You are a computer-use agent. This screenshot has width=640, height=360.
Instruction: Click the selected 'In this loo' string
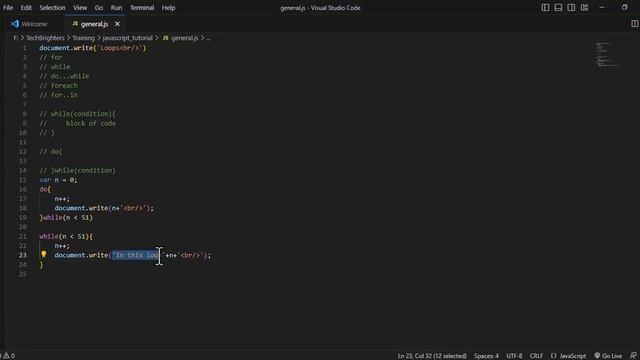pyautogui.click(x=136, y=255)
